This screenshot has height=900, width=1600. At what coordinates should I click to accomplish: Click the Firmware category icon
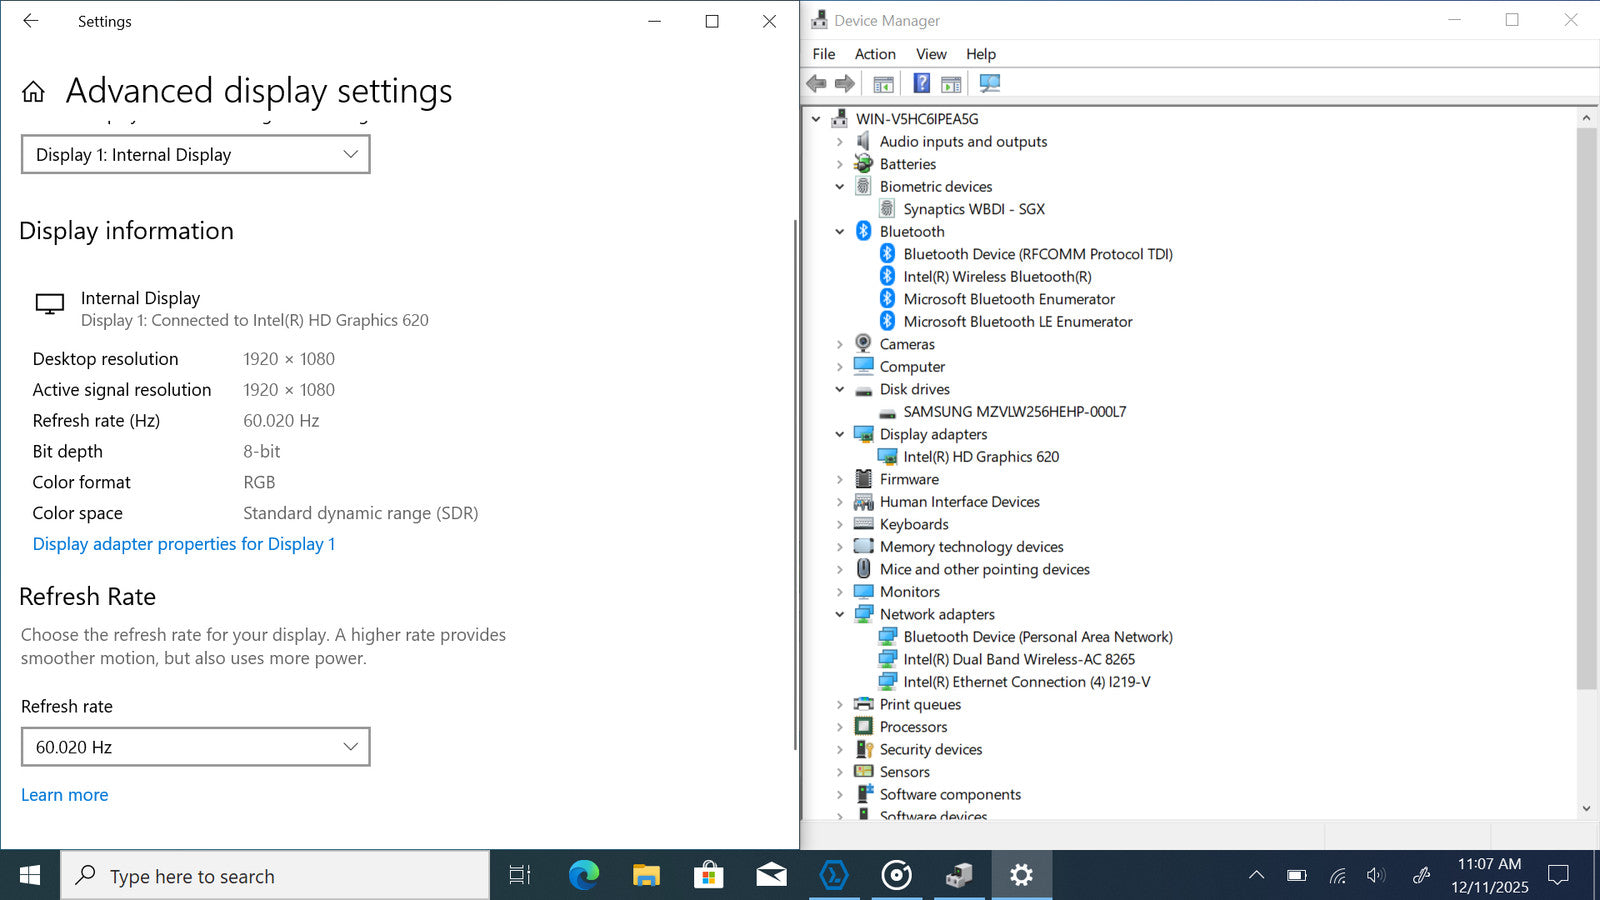[x=863, y=479]
